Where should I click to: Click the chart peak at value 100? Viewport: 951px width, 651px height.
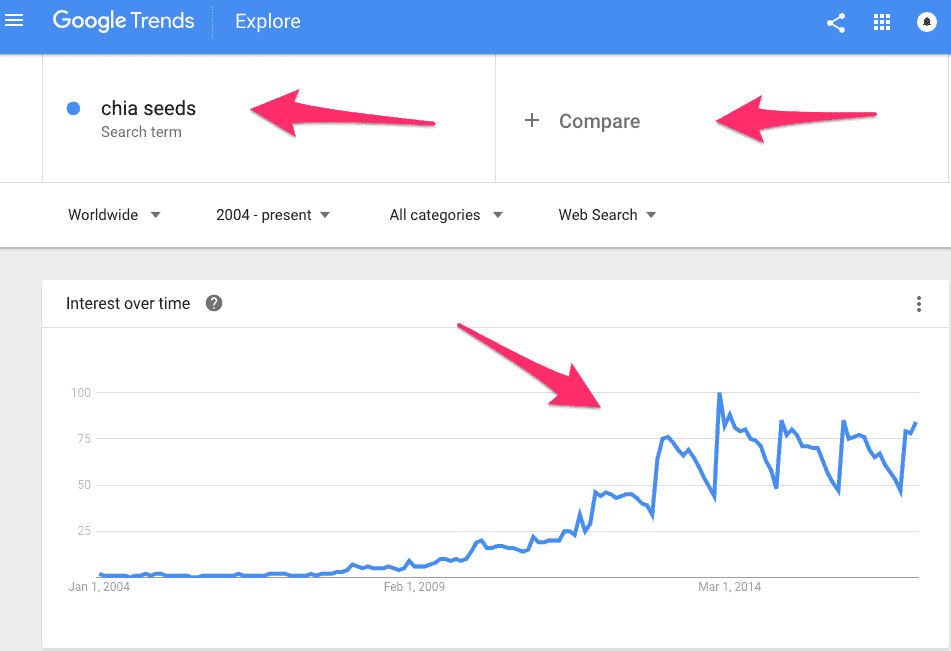(719, 394)
